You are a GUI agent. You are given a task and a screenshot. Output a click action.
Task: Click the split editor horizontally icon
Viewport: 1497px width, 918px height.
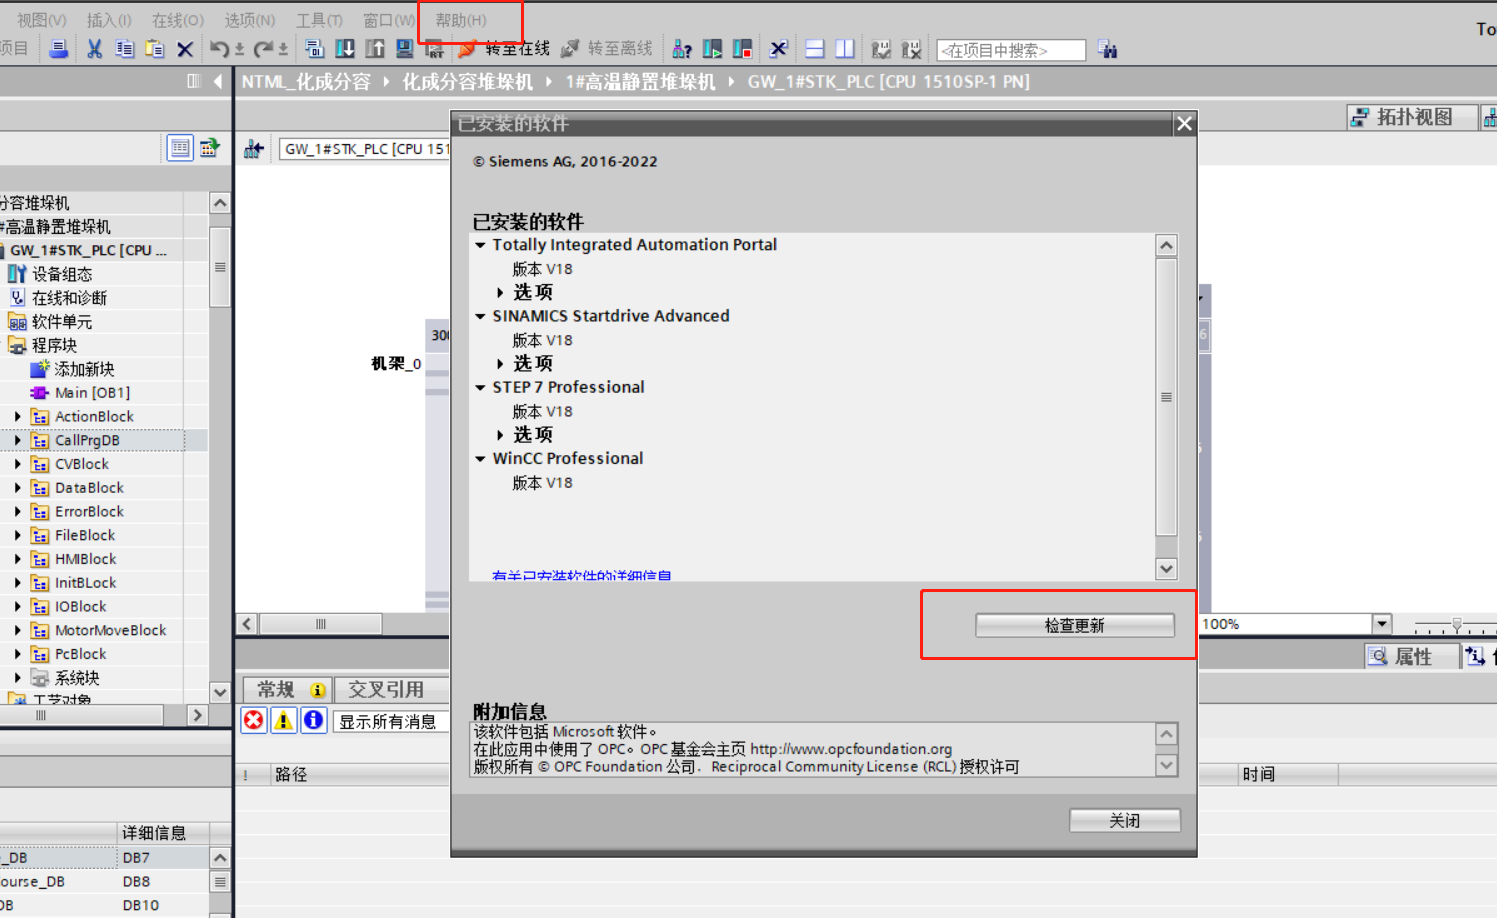(815, 49)
